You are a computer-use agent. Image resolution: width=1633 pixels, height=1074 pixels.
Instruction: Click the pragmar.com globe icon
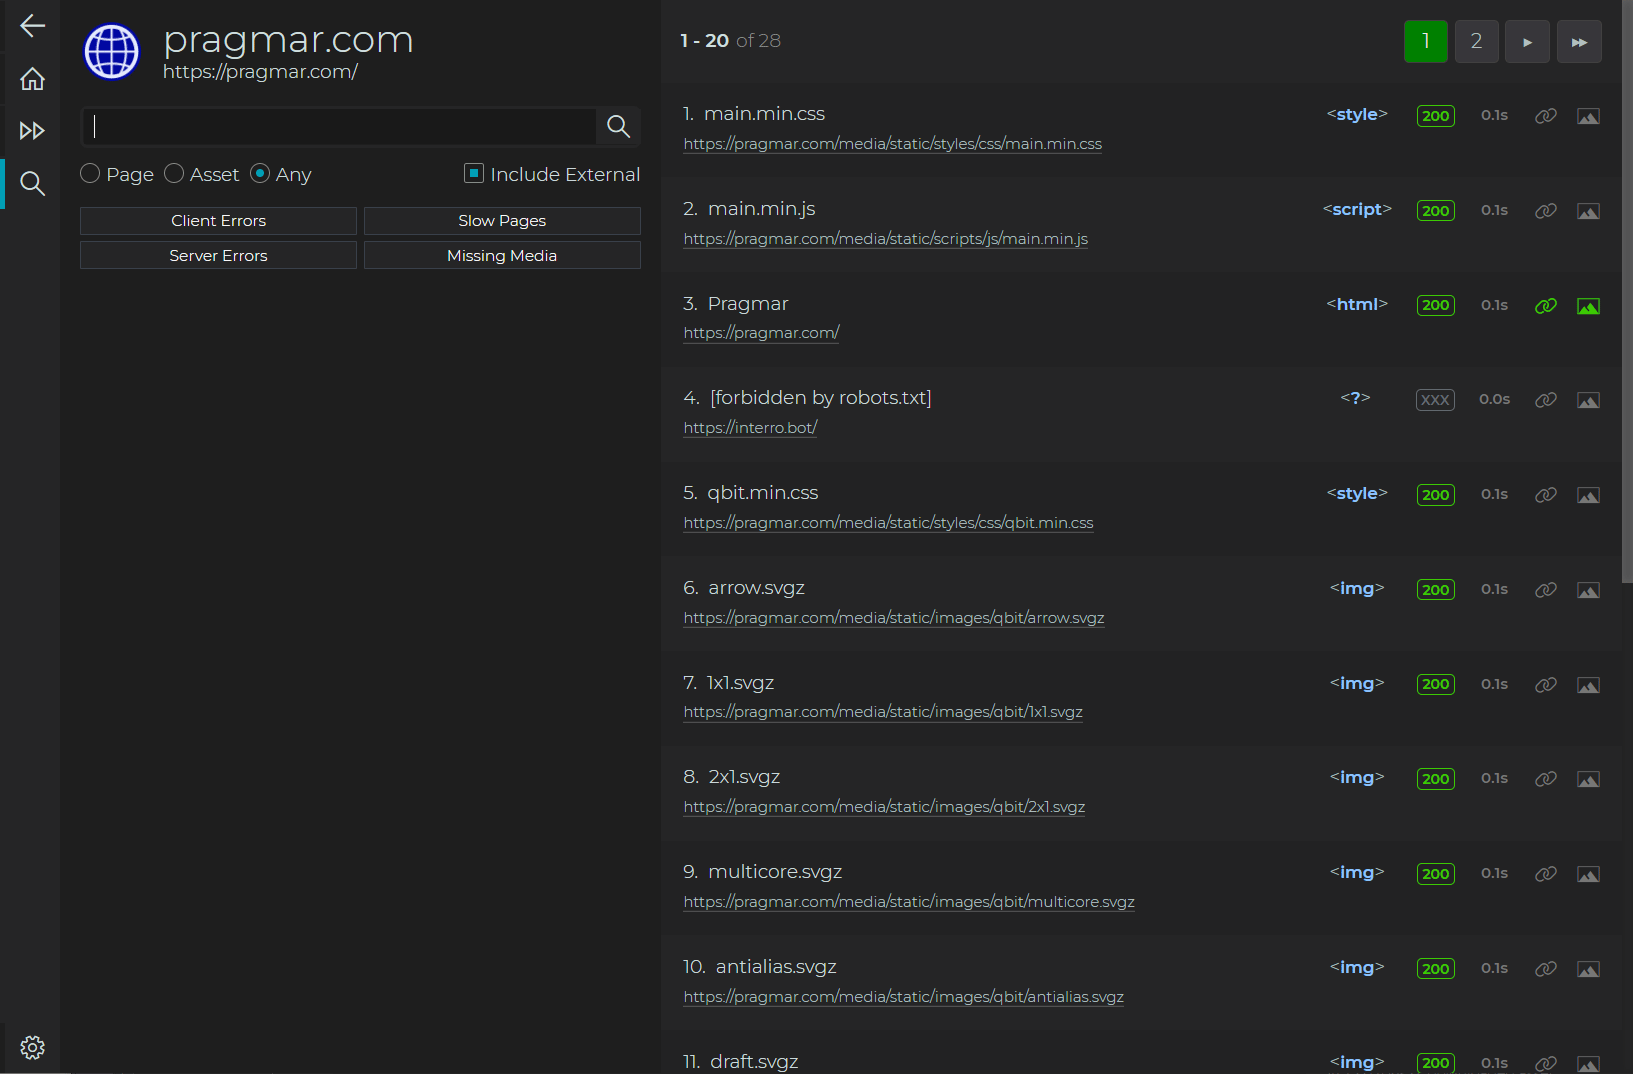tap(112, 52)
